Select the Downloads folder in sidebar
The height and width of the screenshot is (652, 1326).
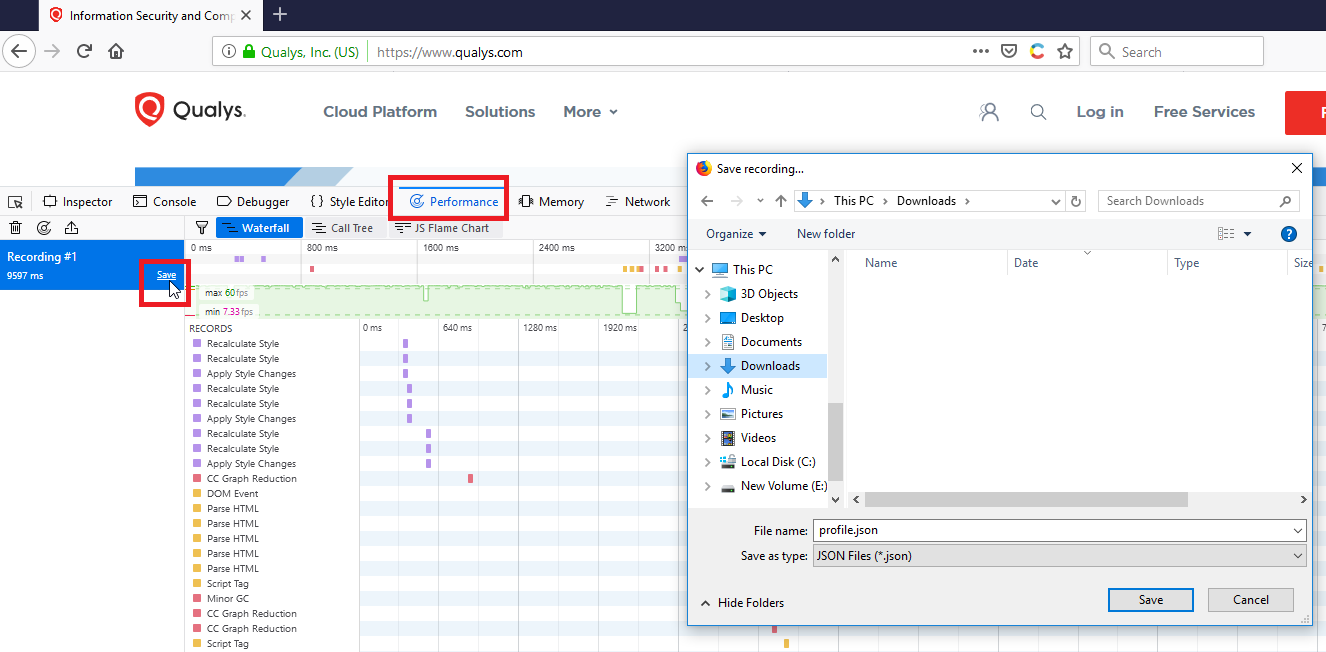pos(771,365)
